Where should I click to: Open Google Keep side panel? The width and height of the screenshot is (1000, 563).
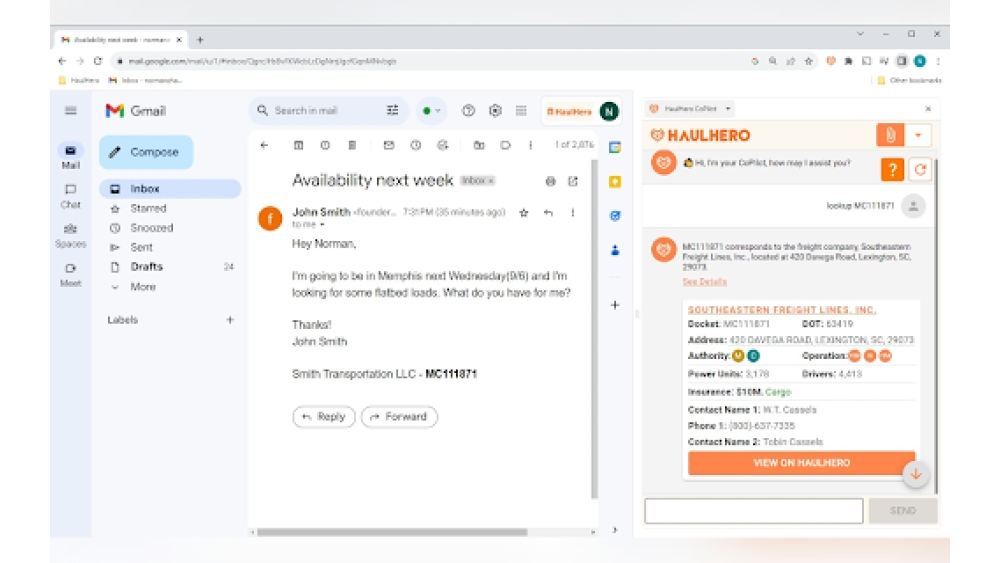coord(615,182)
